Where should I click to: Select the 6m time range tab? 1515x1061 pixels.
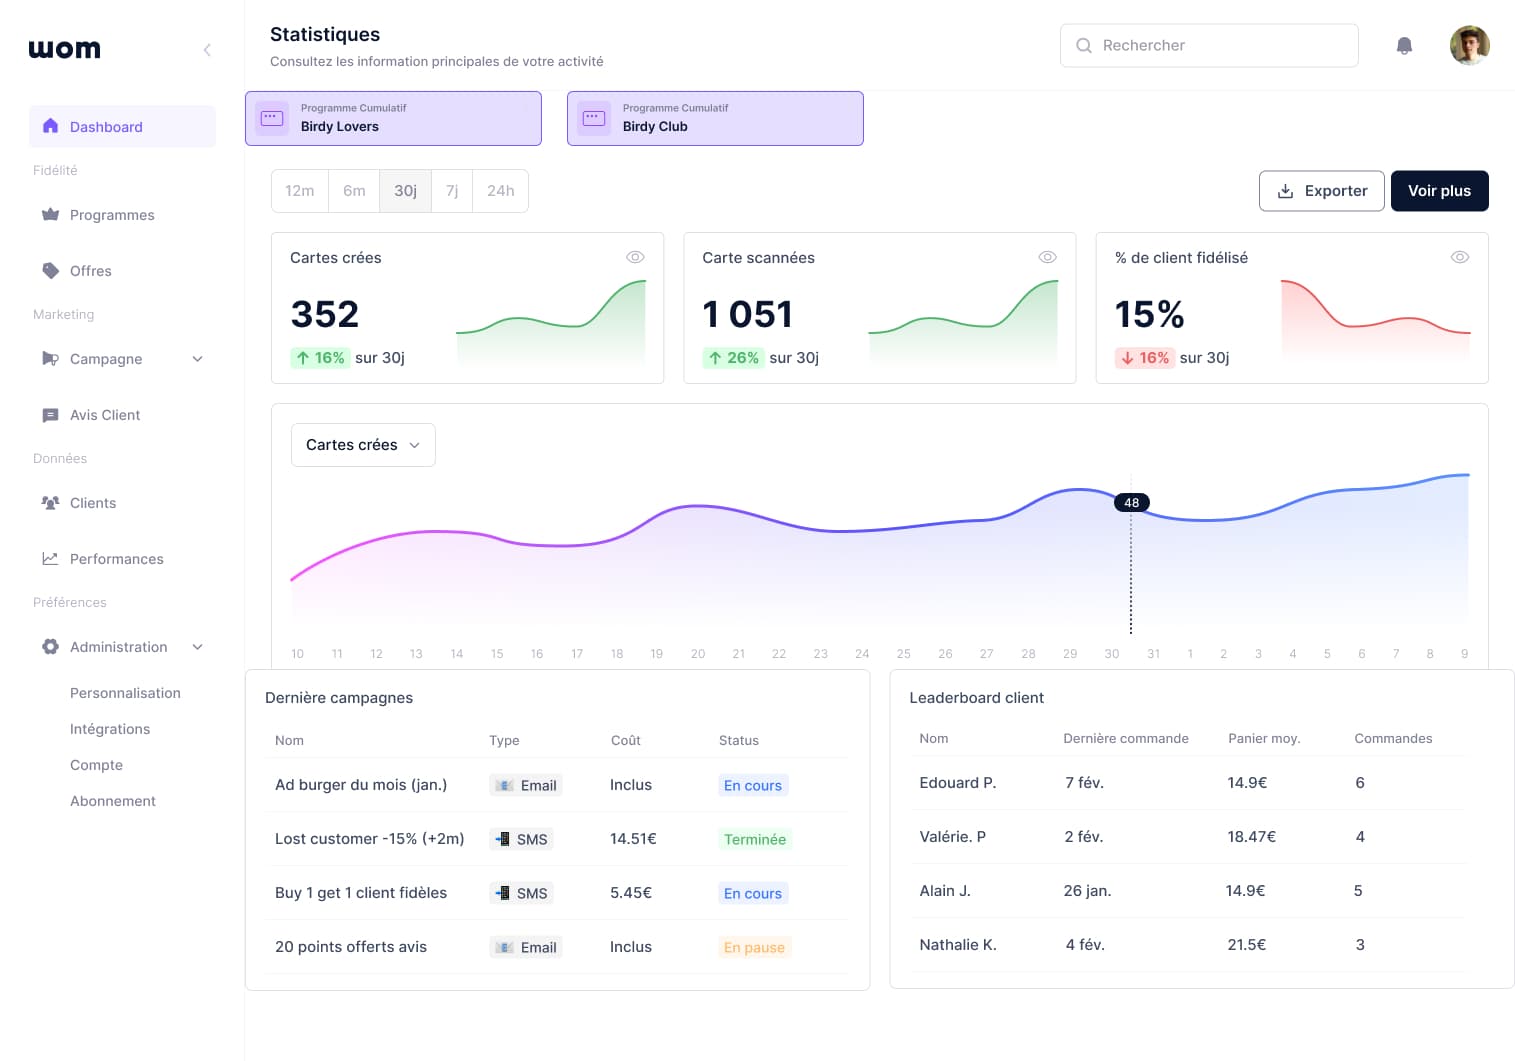coord(354,191)
